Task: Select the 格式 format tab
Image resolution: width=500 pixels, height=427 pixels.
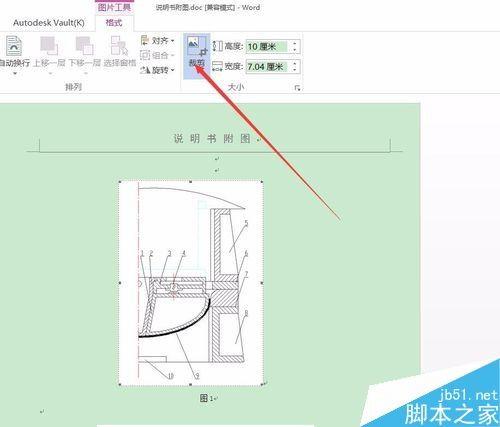Action: point(114,23)
